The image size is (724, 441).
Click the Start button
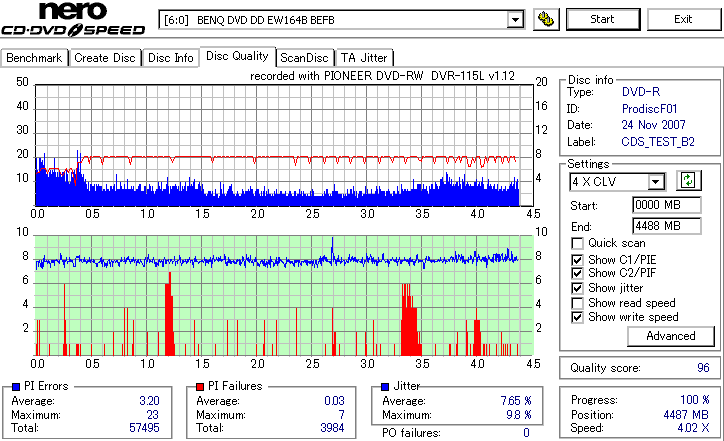[603, 19]
